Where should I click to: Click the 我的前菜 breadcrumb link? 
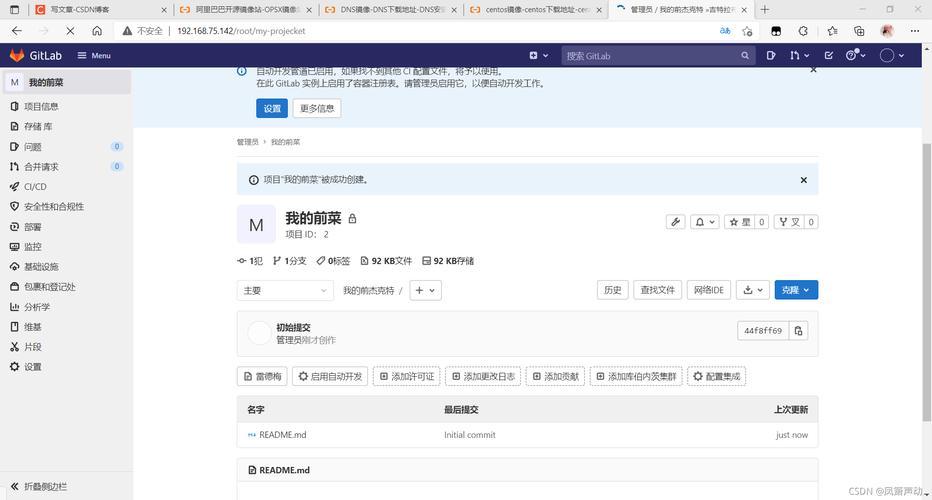285,142
